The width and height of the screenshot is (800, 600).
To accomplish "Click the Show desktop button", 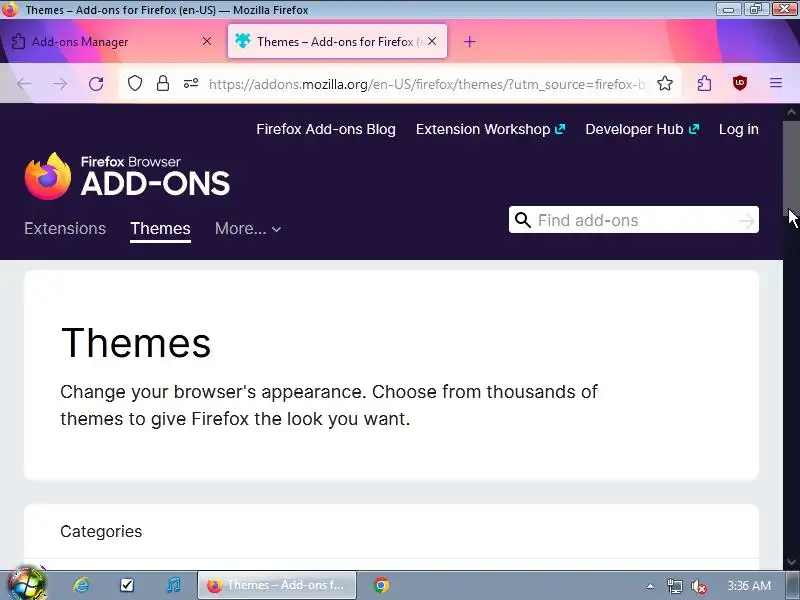I will click(792, 585).
